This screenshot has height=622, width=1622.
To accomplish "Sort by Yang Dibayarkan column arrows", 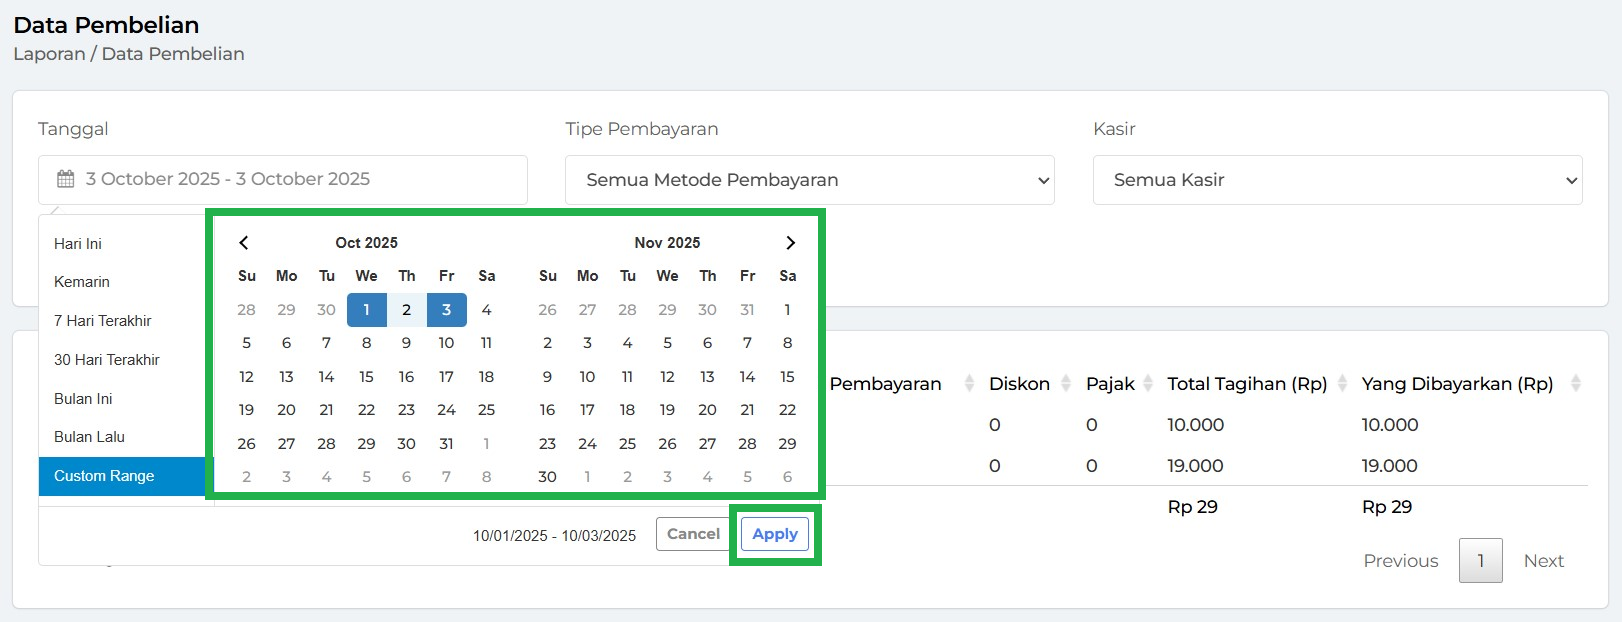I will [x=1576, y=383].
